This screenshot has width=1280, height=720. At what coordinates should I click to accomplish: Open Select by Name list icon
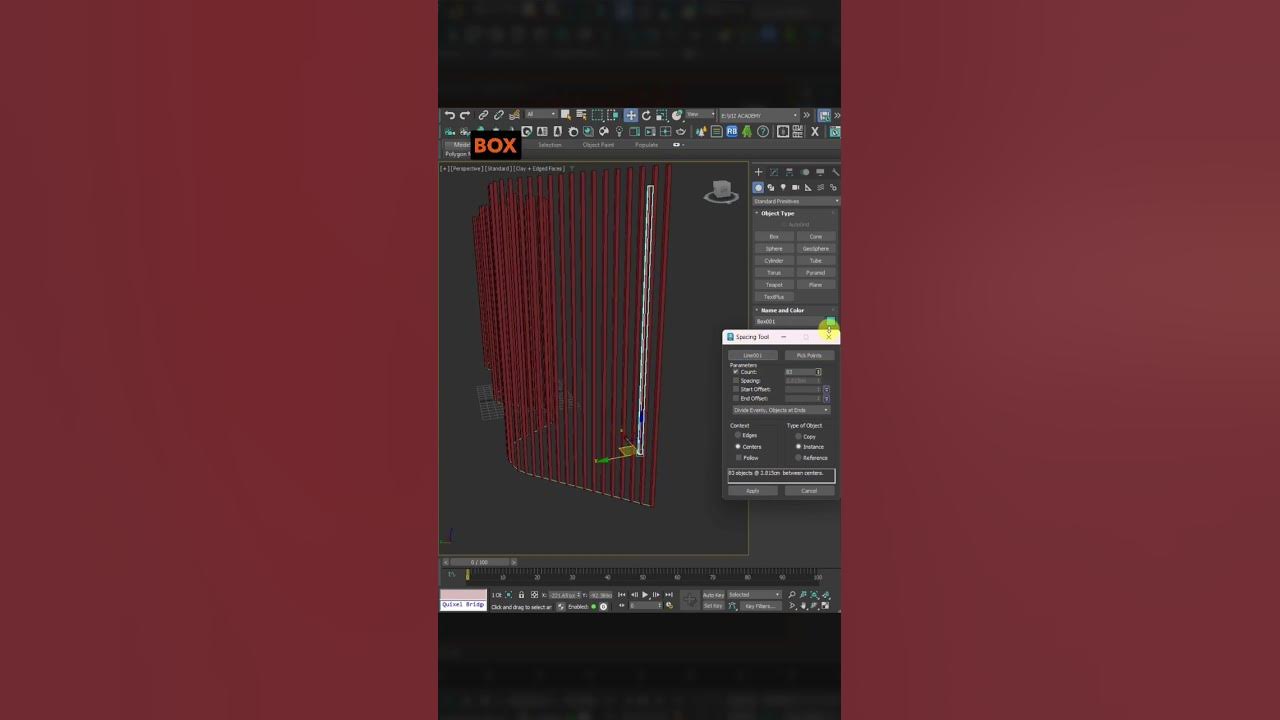coord(581,115)
